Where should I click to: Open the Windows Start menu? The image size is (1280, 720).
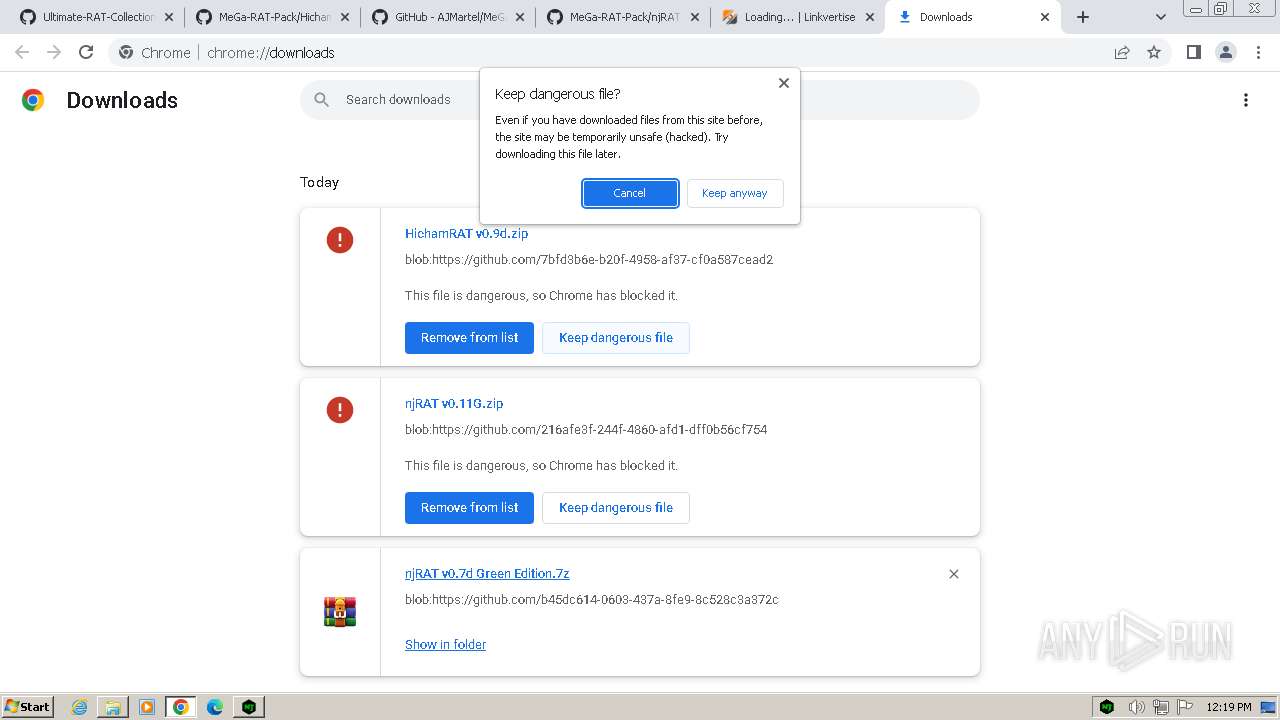coord(28,707)
